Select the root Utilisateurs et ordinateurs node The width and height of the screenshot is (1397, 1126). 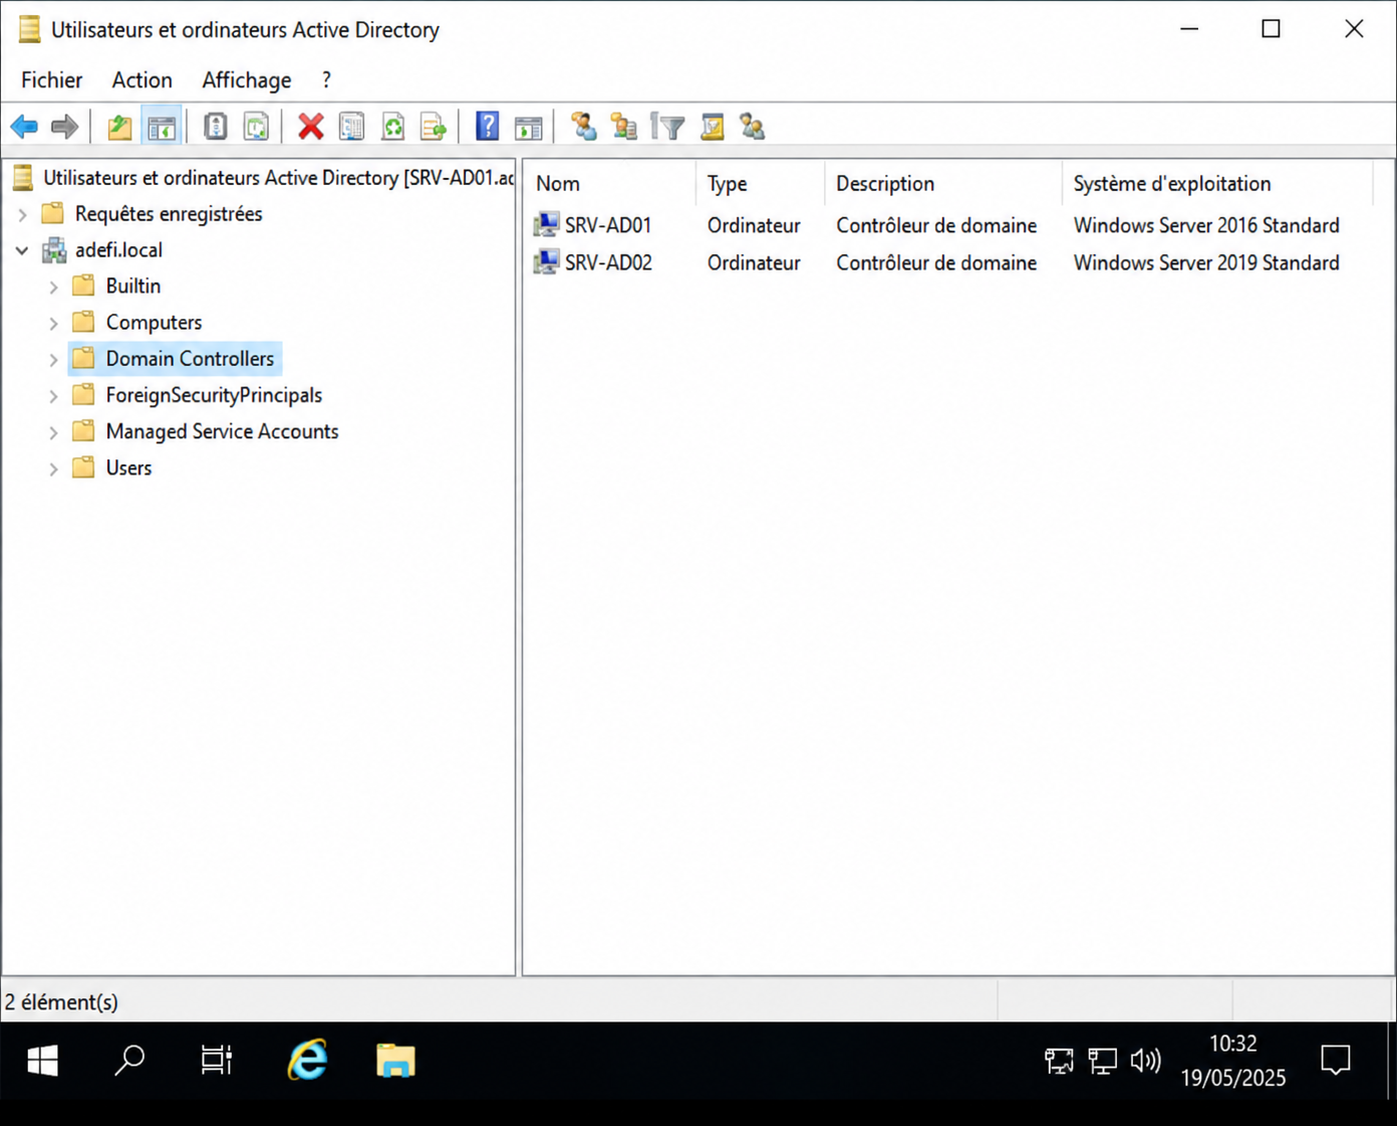[279, 178]
